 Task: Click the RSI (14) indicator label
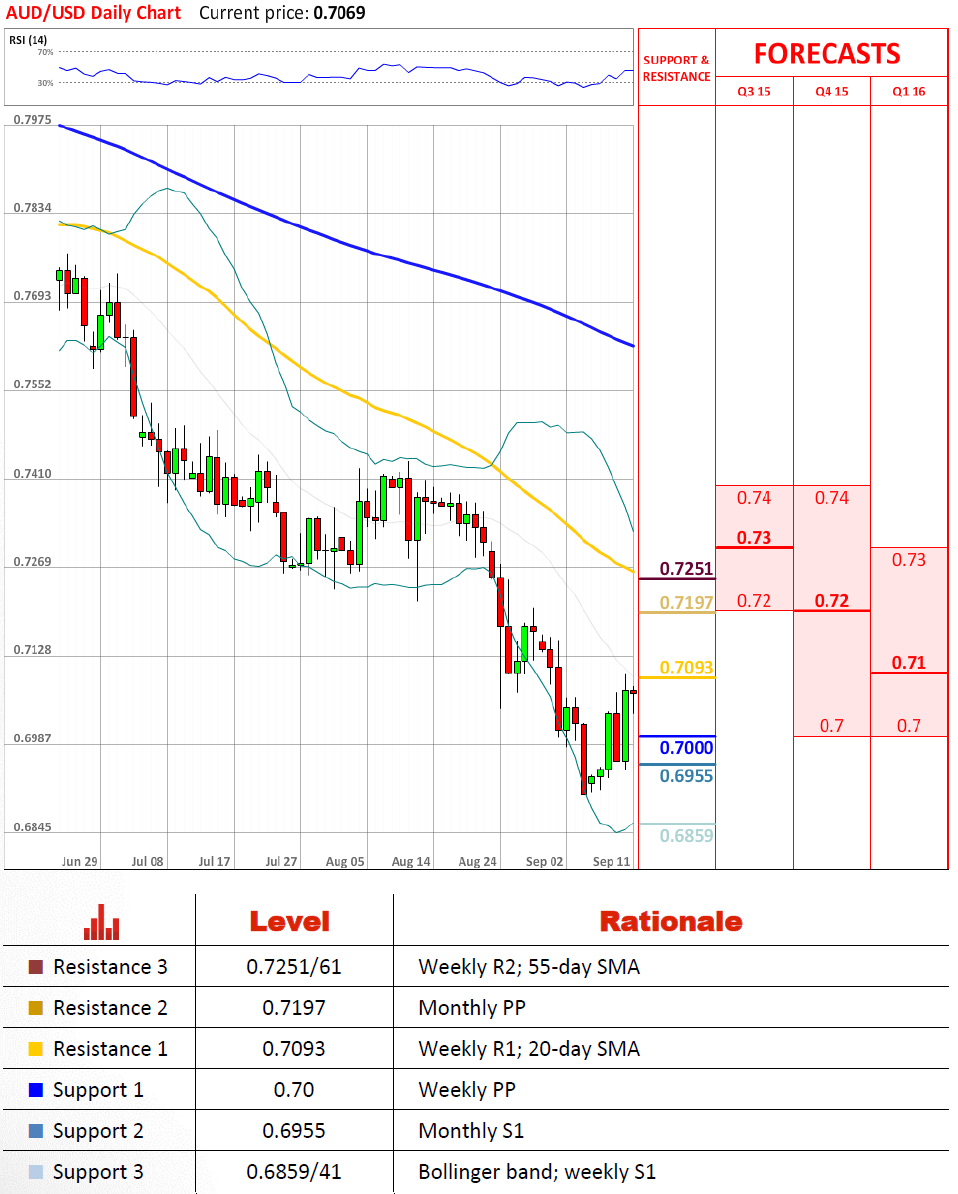point(28,40)
